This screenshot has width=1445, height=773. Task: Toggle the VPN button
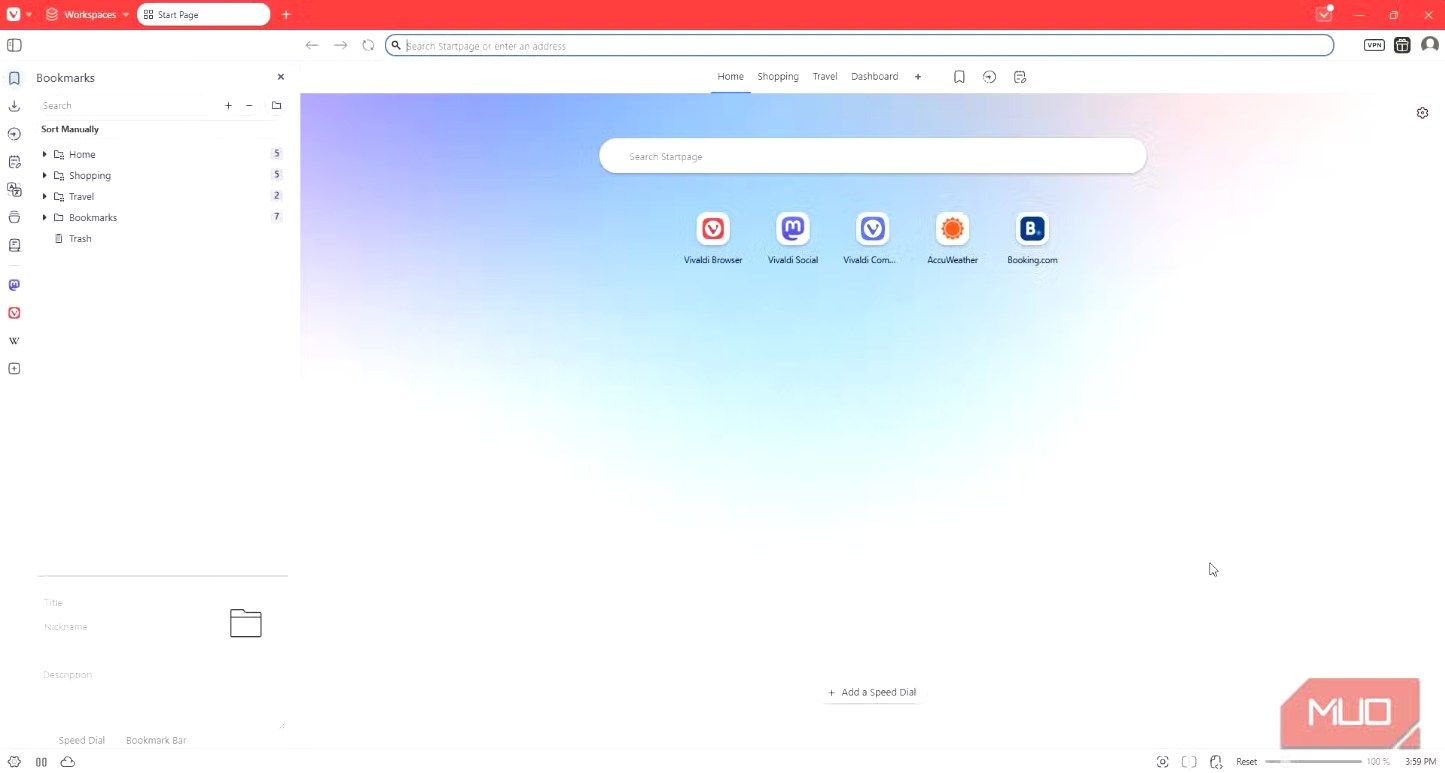(1374, 45)
